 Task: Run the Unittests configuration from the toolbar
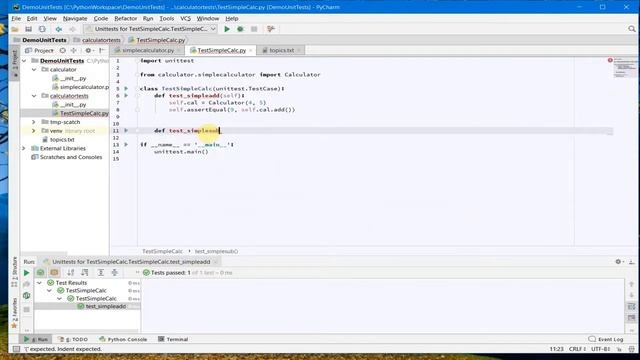227,29
